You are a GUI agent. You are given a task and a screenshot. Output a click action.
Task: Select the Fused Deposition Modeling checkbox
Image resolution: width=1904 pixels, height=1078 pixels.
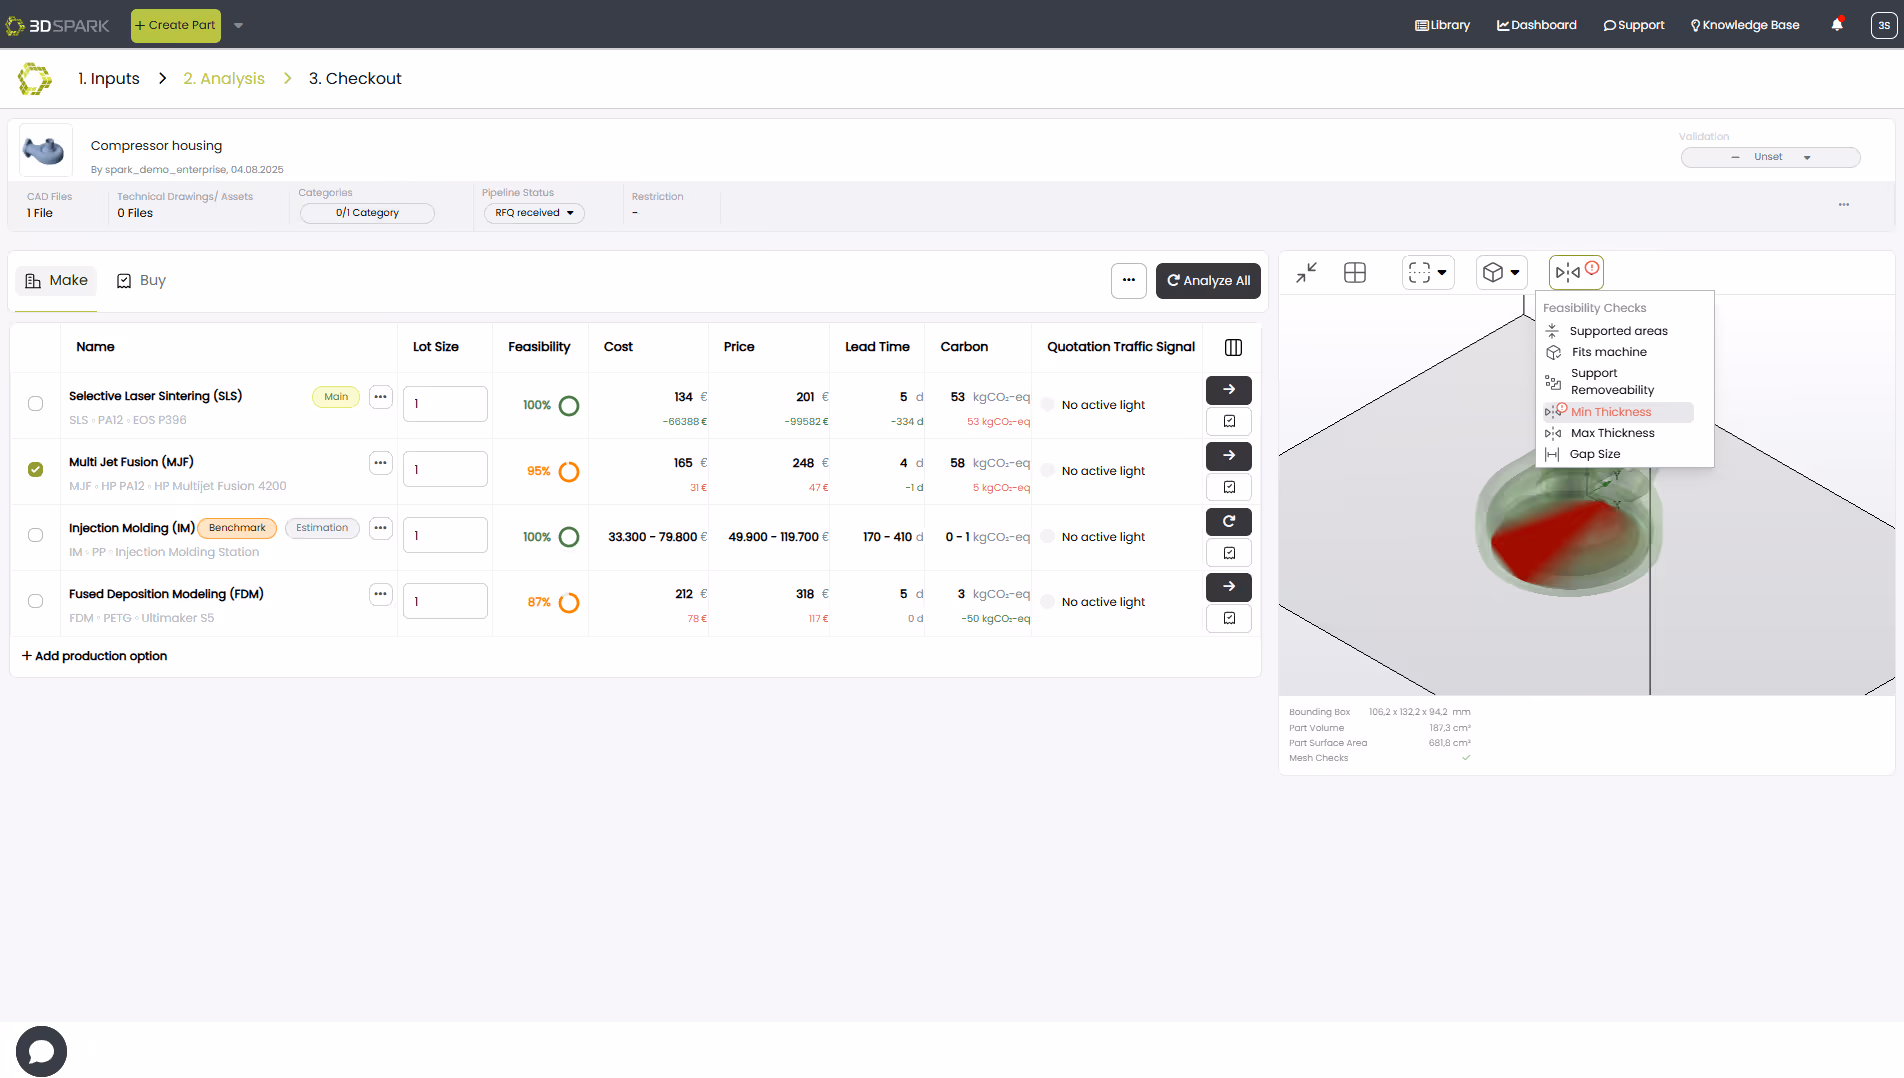[x=35, y=602]
